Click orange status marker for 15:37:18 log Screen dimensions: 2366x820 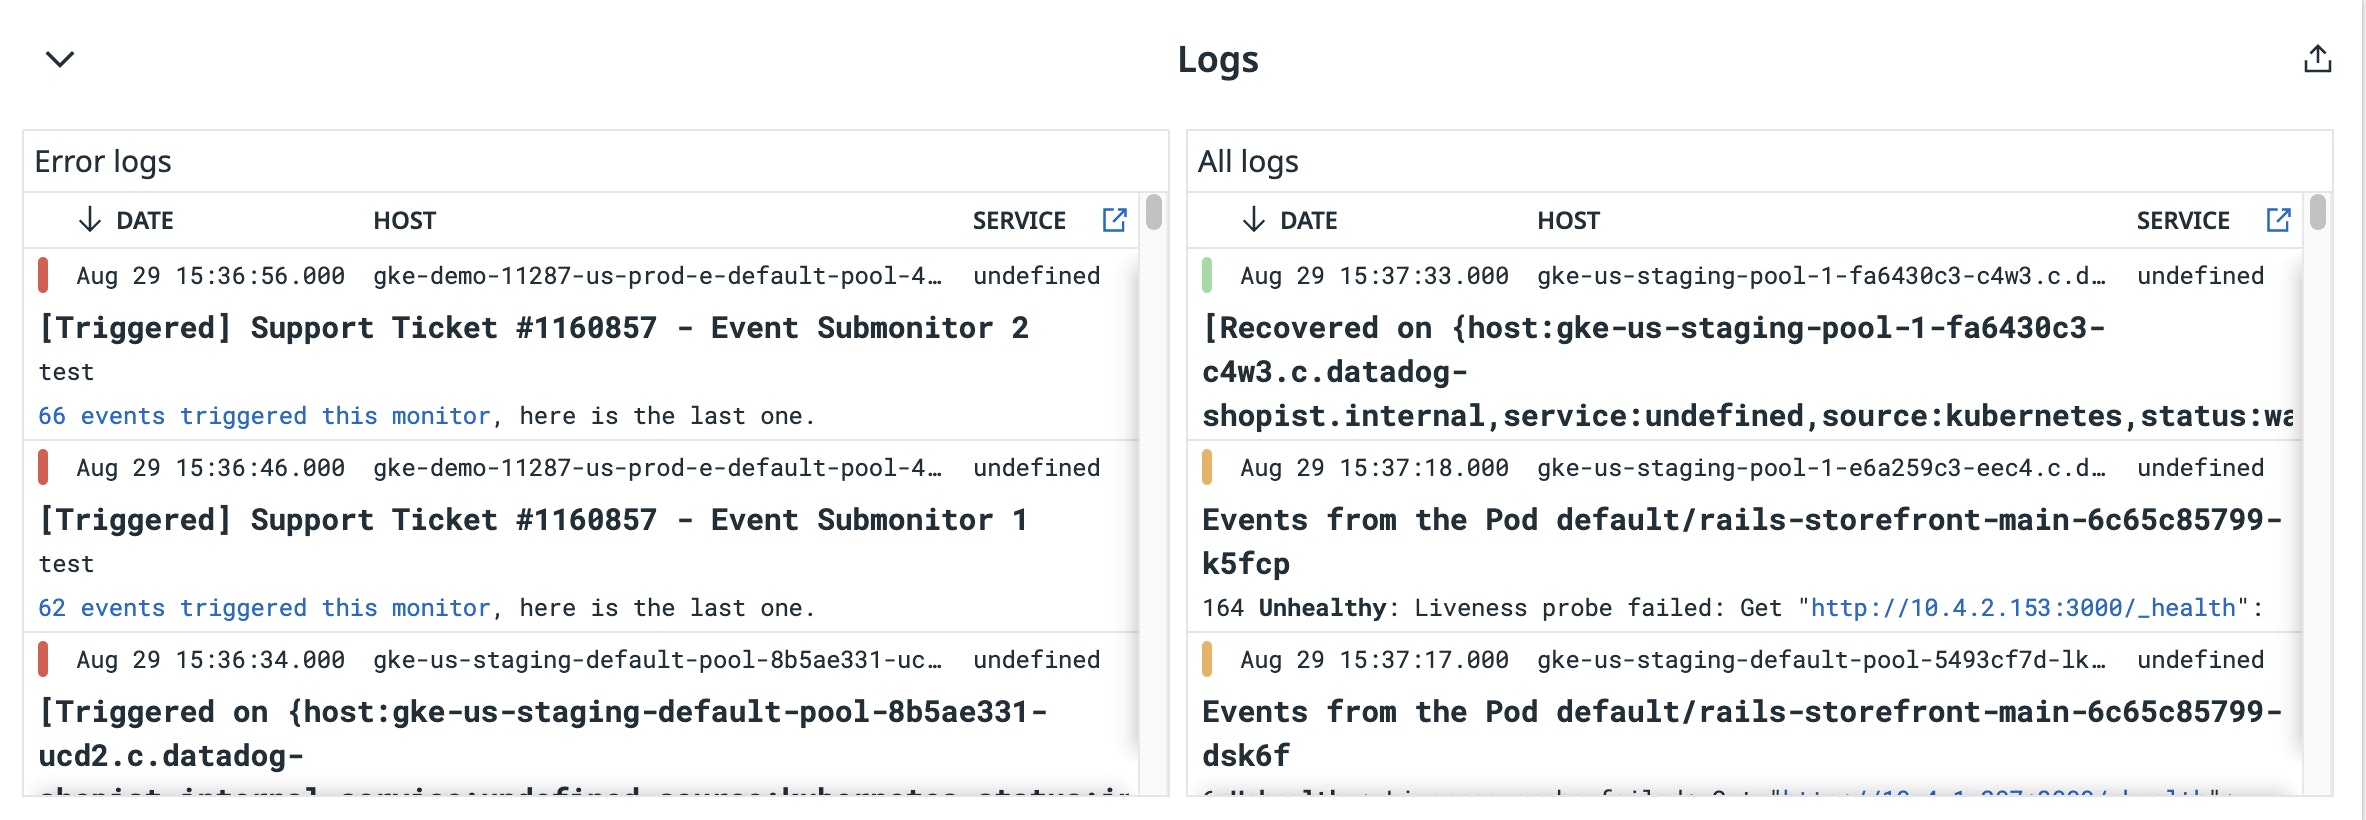(x=1207, y=467)
